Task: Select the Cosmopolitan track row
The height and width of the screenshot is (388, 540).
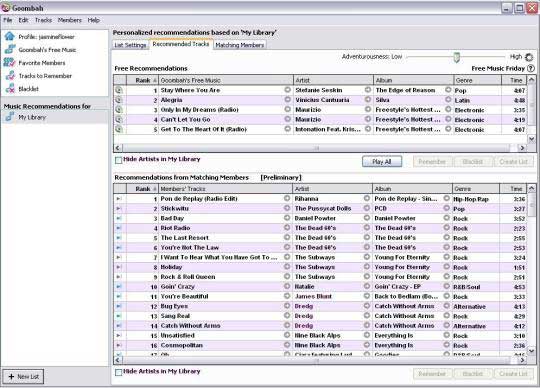Action: pyautogui.click(x=320, y=345)
